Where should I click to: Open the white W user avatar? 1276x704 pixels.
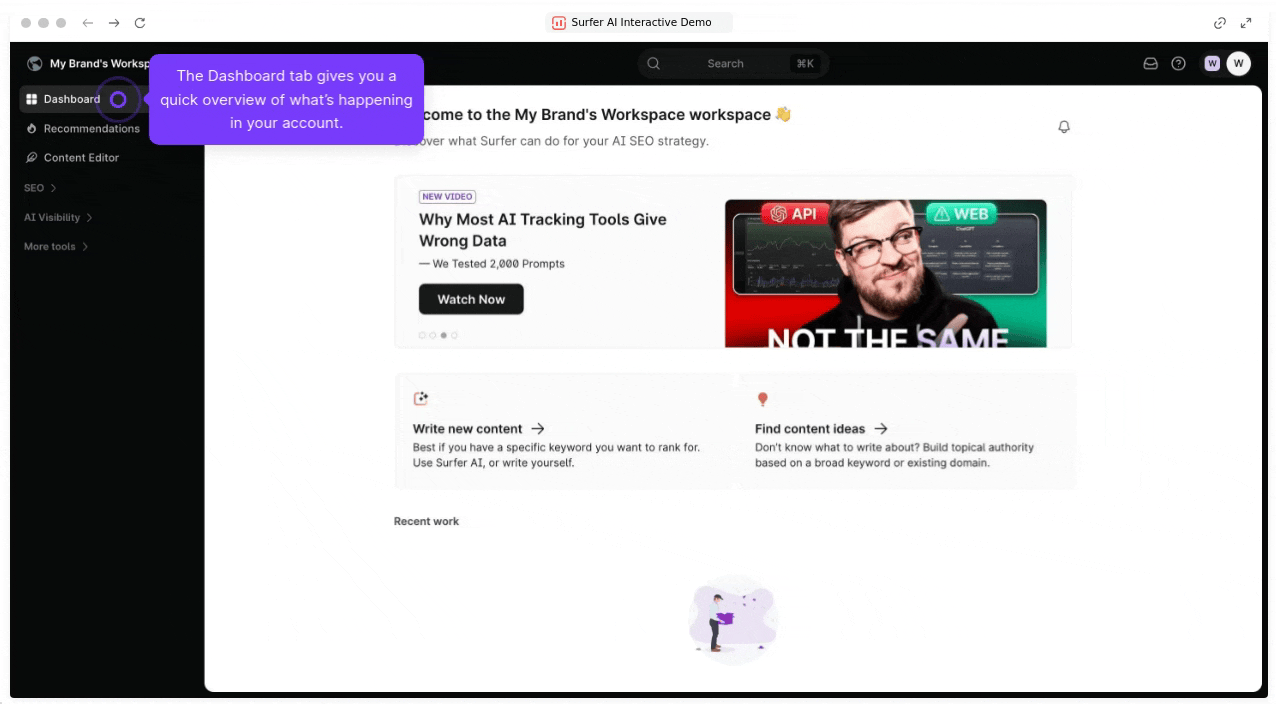pos(1238,63)
